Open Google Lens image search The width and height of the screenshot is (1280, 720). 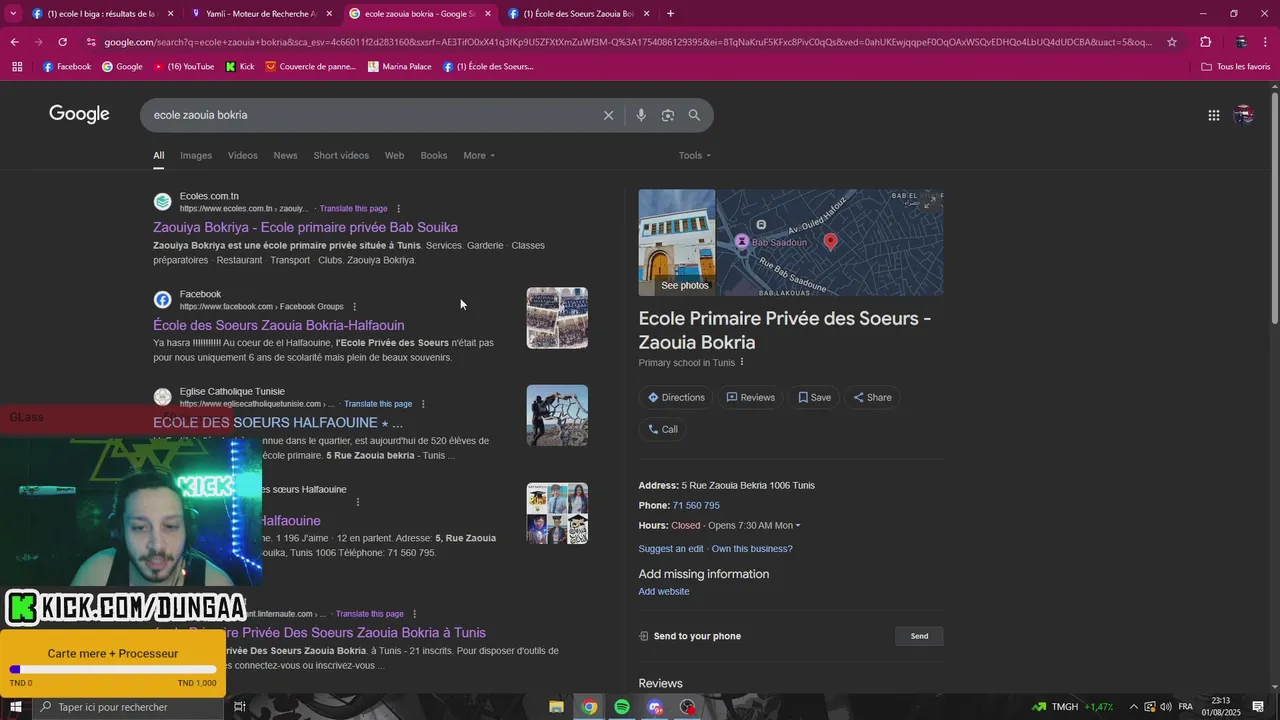click(668, 115)
